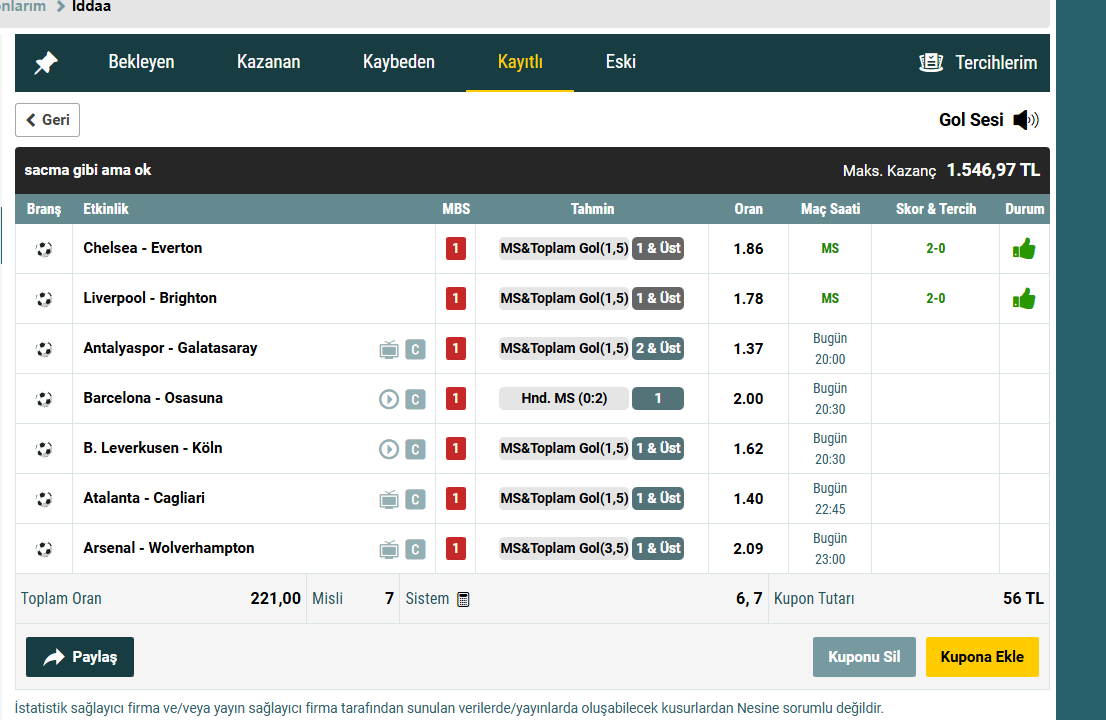Click the '2 & Üst' prediction for Galatasaray match

pyautogui.click(x=657, y=348)
